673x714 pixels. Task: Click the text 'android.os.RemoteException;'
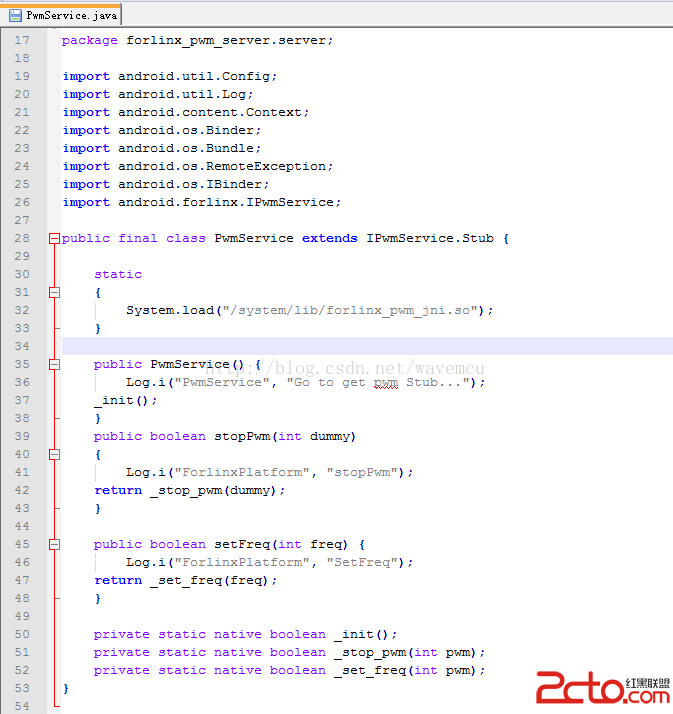tap(225, 166)
